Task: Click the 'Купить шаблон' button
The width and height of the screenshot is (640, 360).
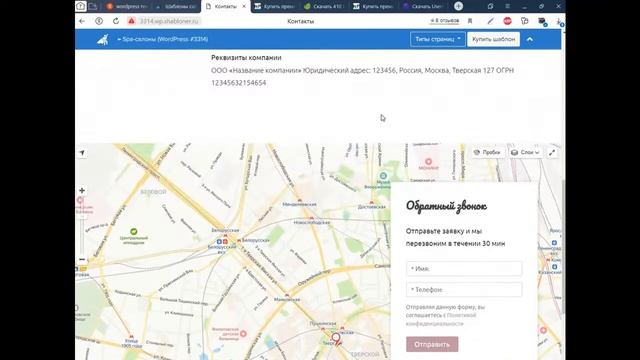Action: (x=493, y=39)
